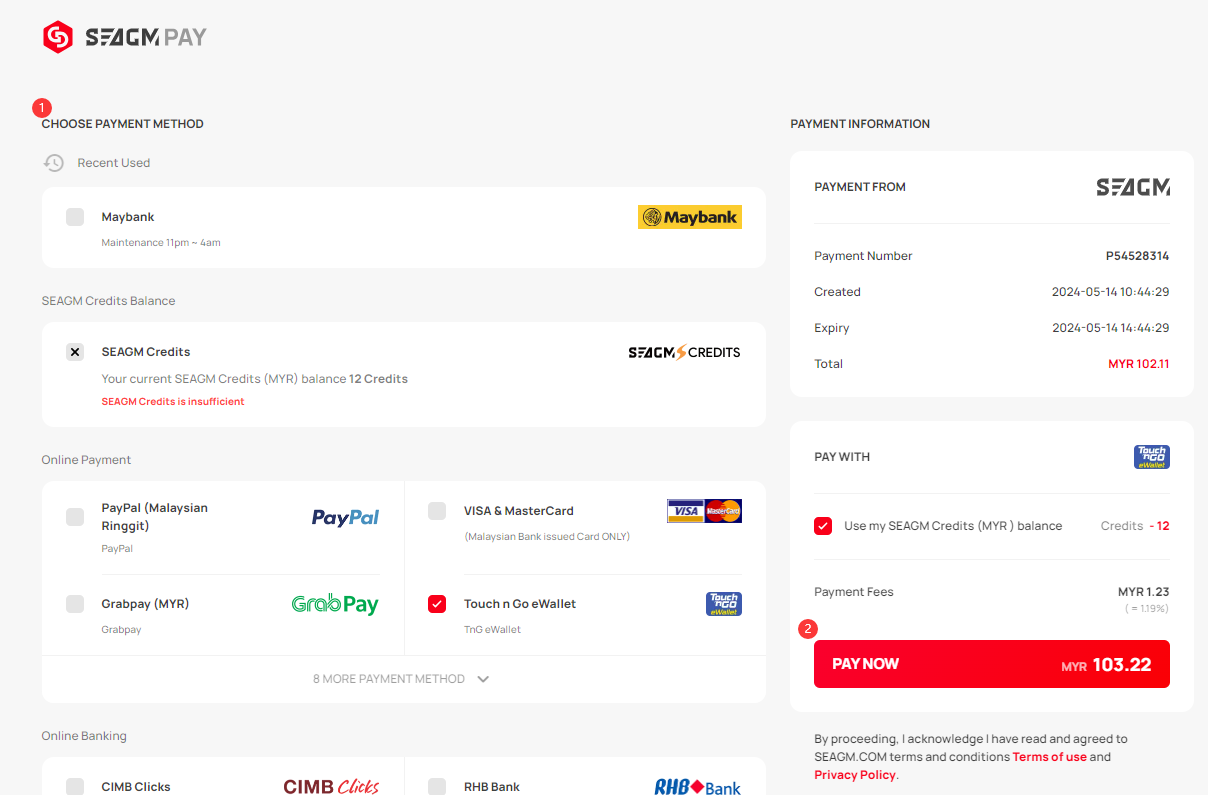This screenshot has height=795, width=1208.
Task: Click the PayPal logo
Action: (x=345, y=517)
